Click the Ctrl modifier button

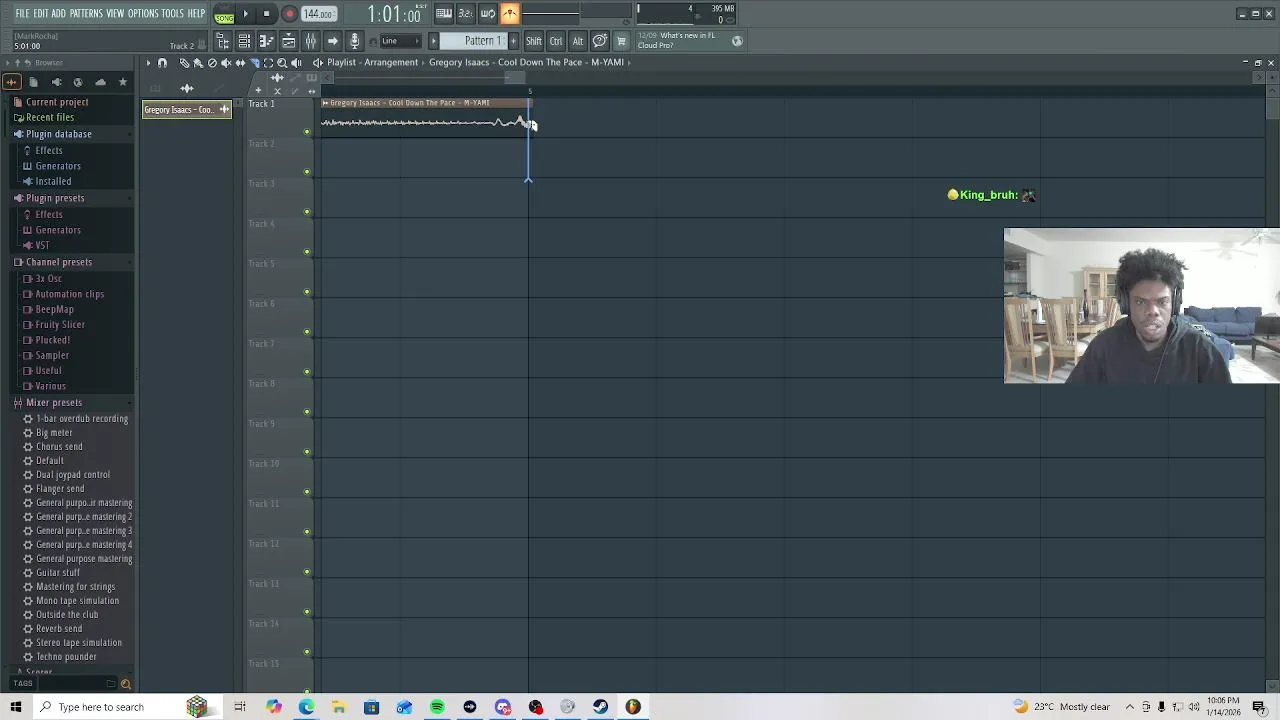(556, 41)
